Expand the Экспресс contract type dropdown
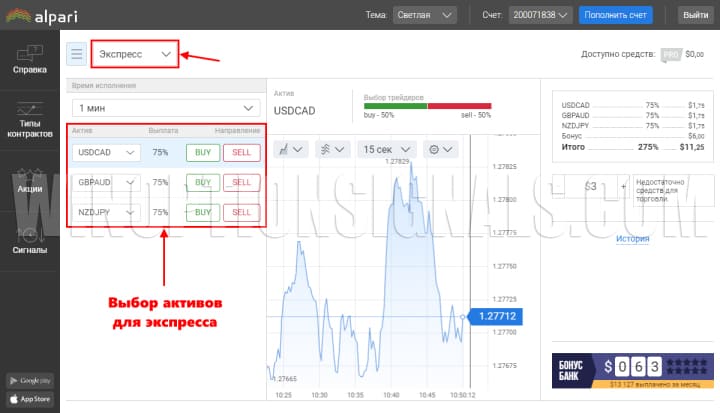720x413 pixels. tap(135, 53)
